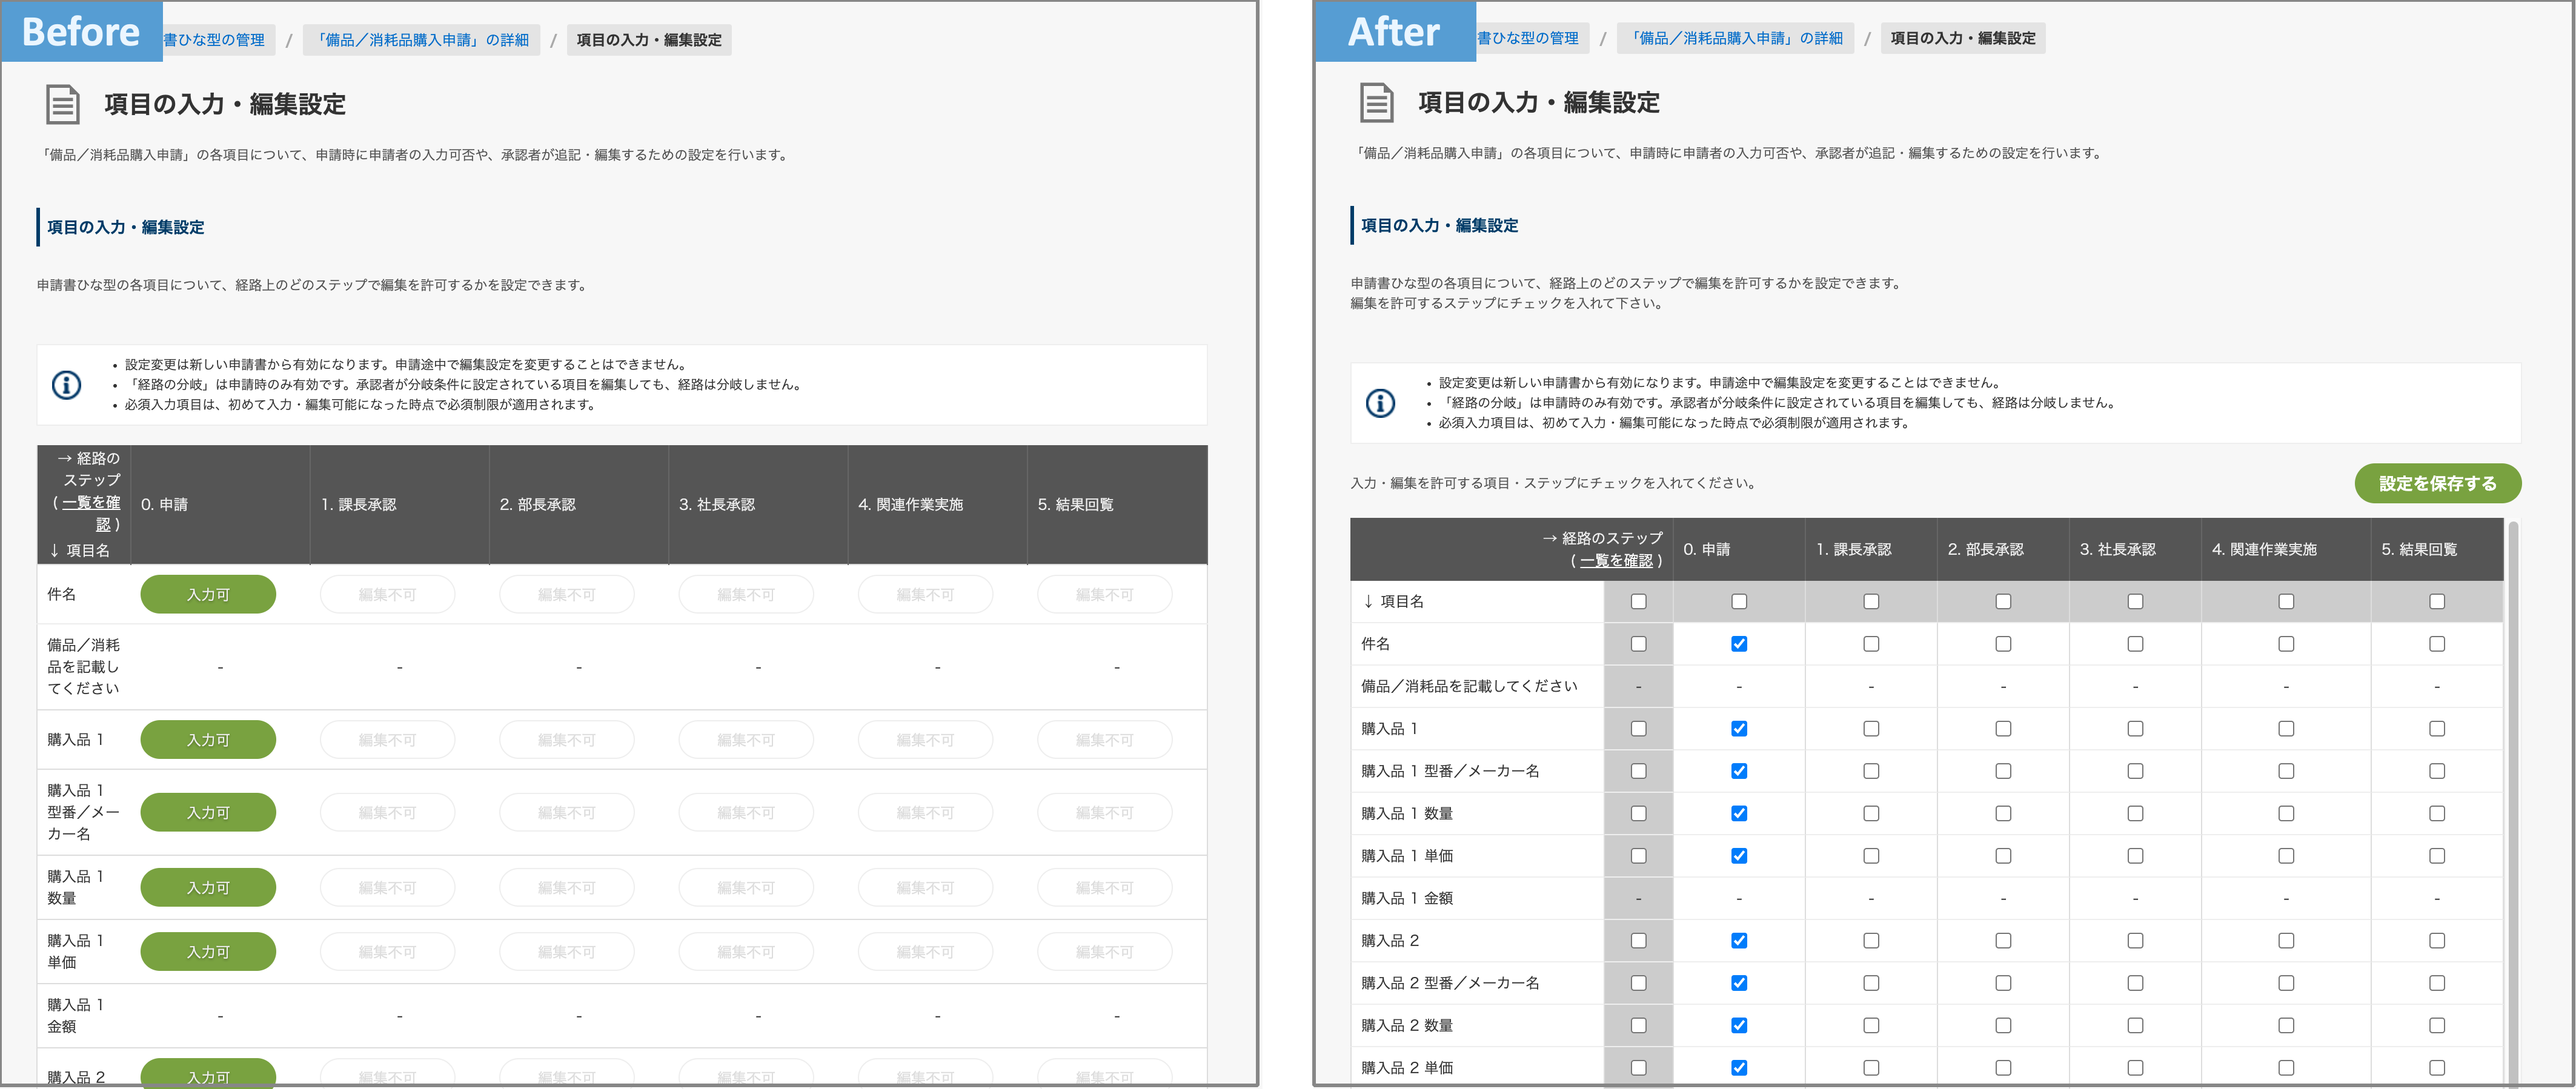Uncheck 購入品 2 under 0. 申請 in After panel
Image resolution: width=2576 pixels, height=1089 pixels.
(x=1739, y=941)
